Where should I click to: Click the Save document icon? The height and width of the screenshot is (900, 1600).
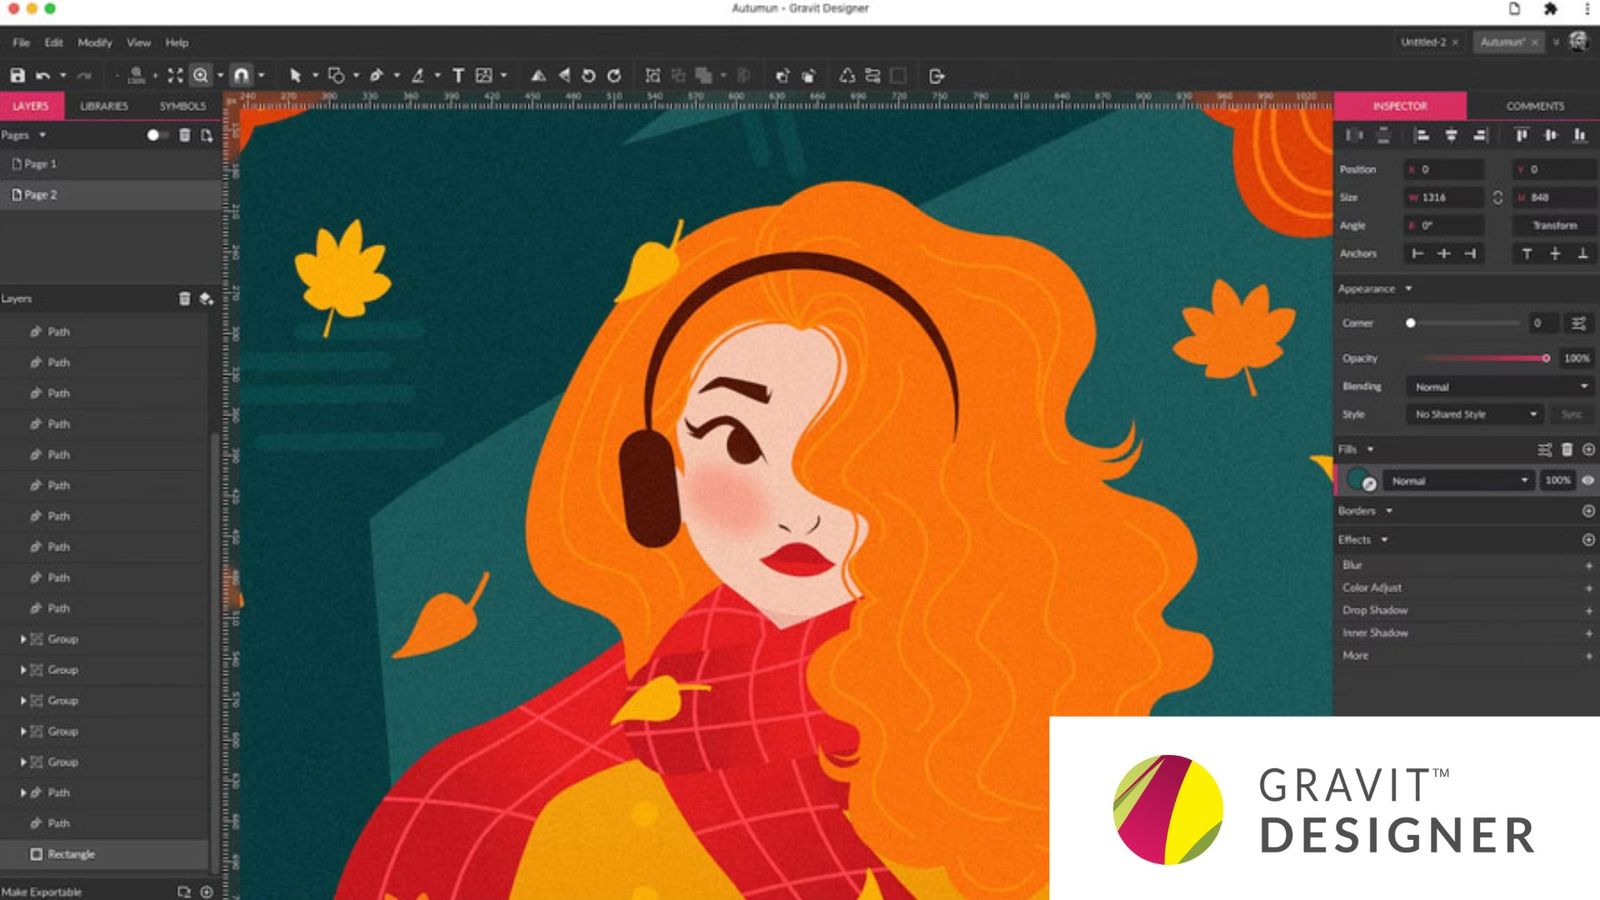[x=18, y=73]
